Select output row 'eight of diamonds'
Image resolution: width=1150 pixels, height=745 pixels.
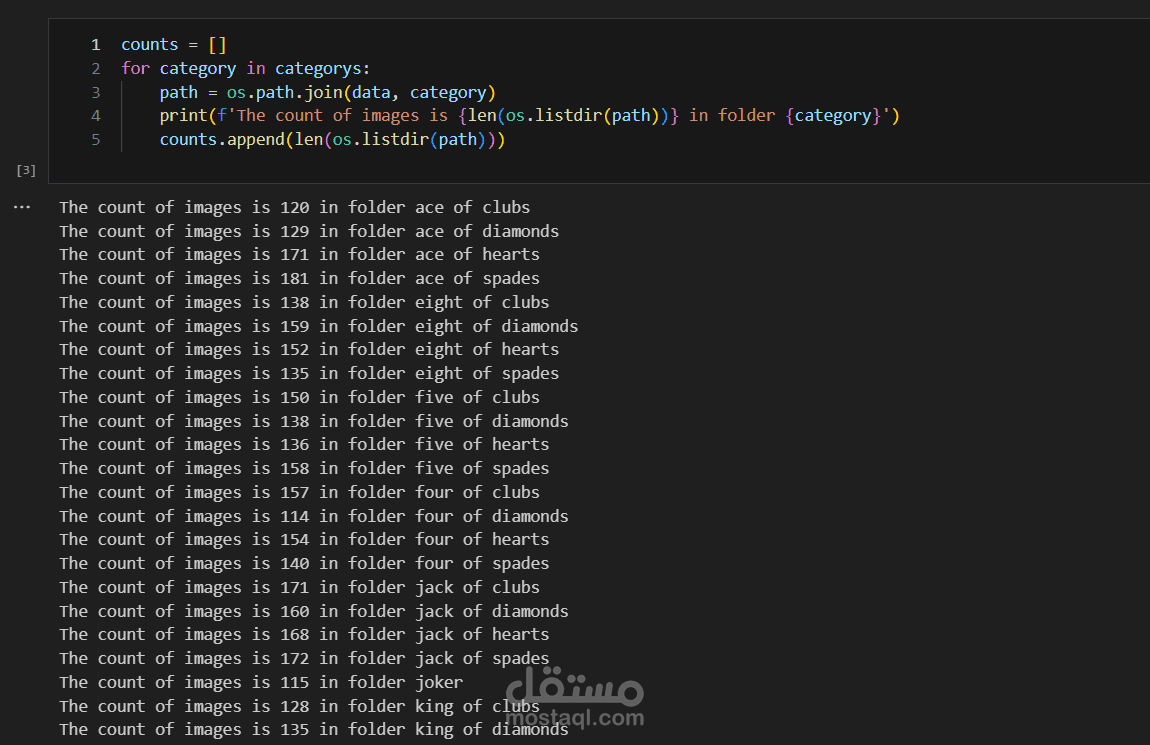tap(319, 326)
